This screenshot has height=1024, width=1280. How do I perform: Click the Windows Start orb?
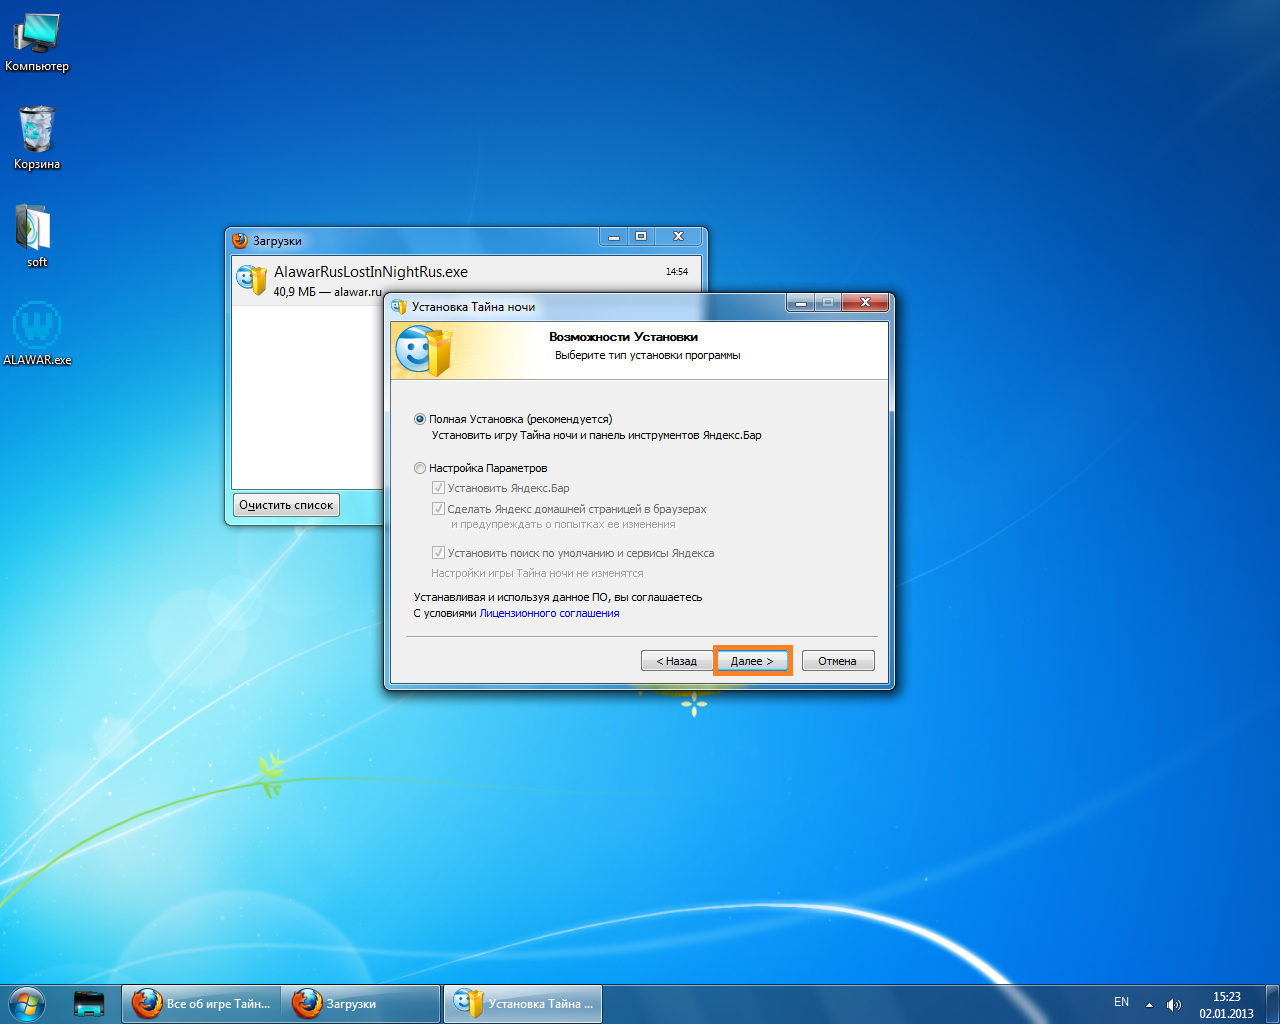(x=26, y=1003)
